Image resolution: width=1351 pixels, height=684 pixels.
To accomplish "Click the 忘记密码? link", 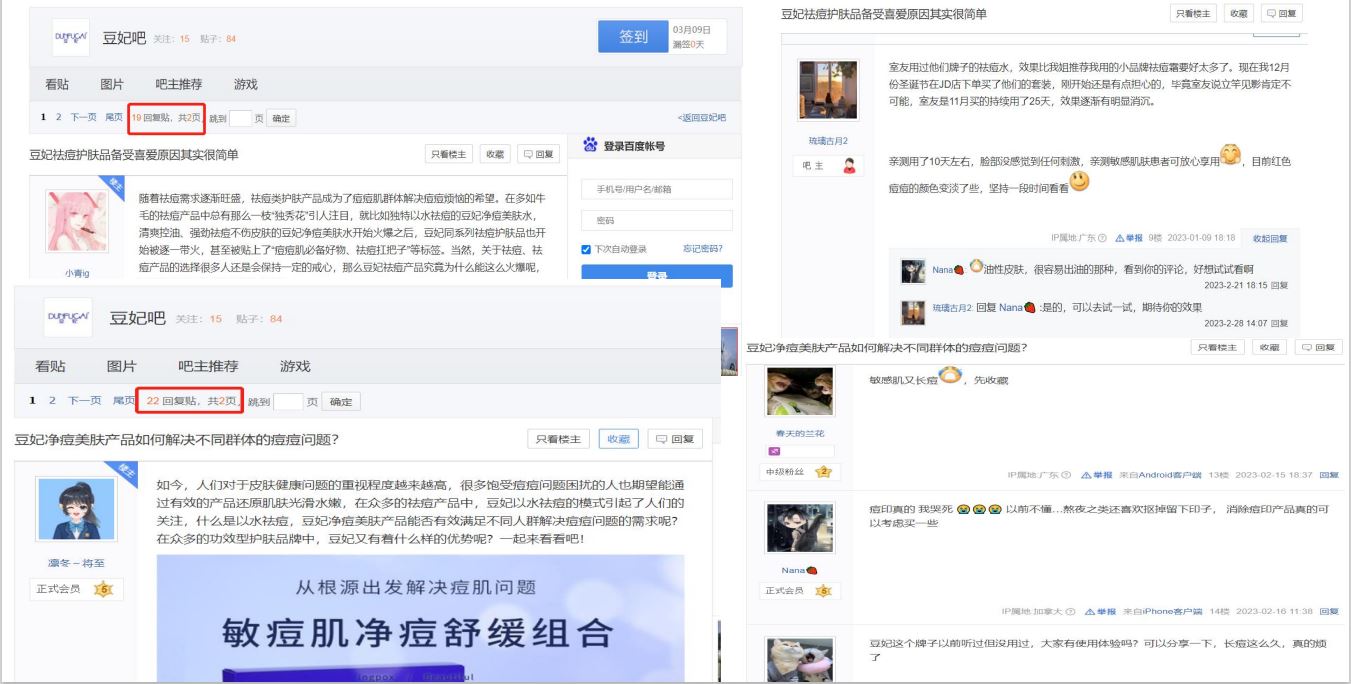I will tap(702, 249).
